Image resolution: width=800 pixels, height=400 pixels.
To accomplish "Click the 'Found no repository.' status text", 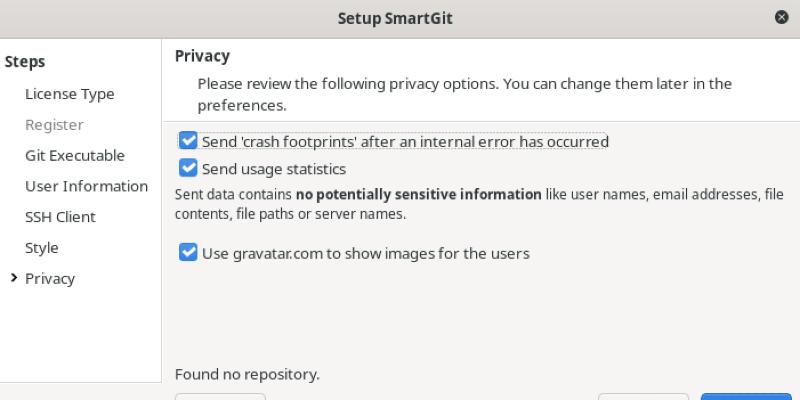I will click(247, 375).
